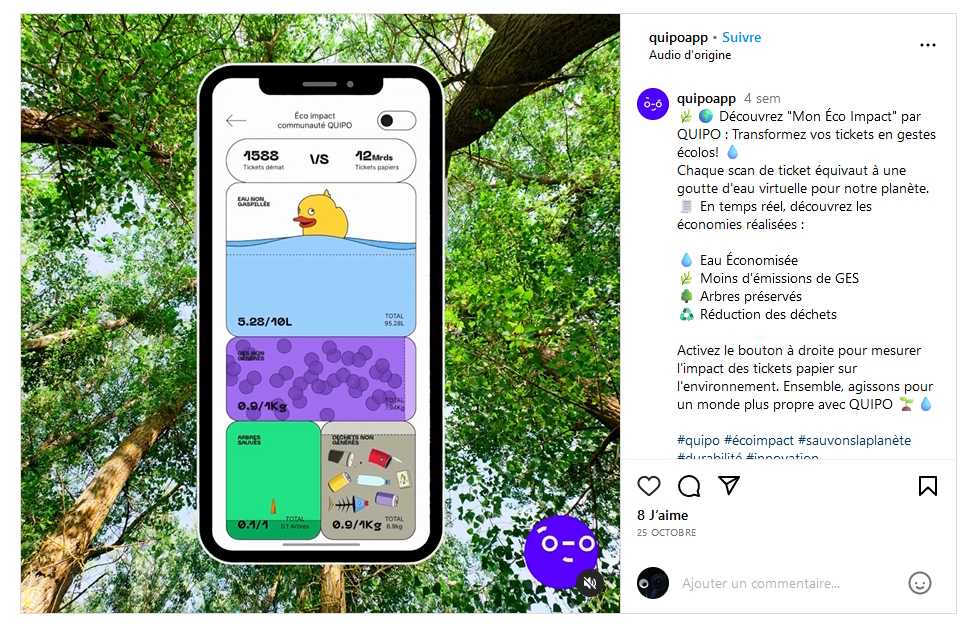967x624 pixels.
Task: Open quipoapp username in post header
Action: [678, 37]
